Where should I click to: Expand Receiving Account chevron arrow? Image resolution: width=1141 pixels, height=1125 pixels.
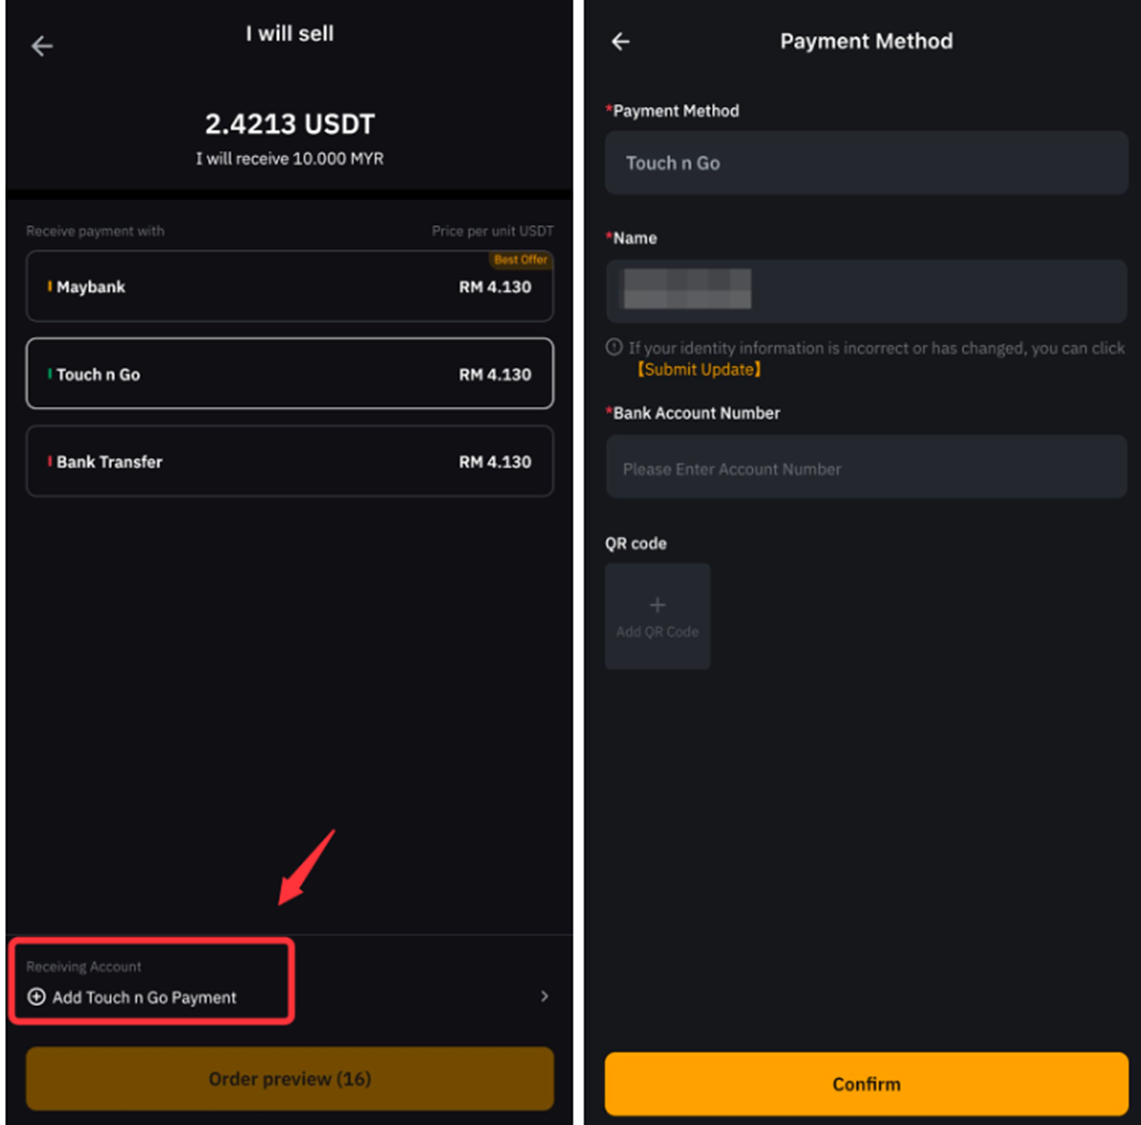click(544, 996)
